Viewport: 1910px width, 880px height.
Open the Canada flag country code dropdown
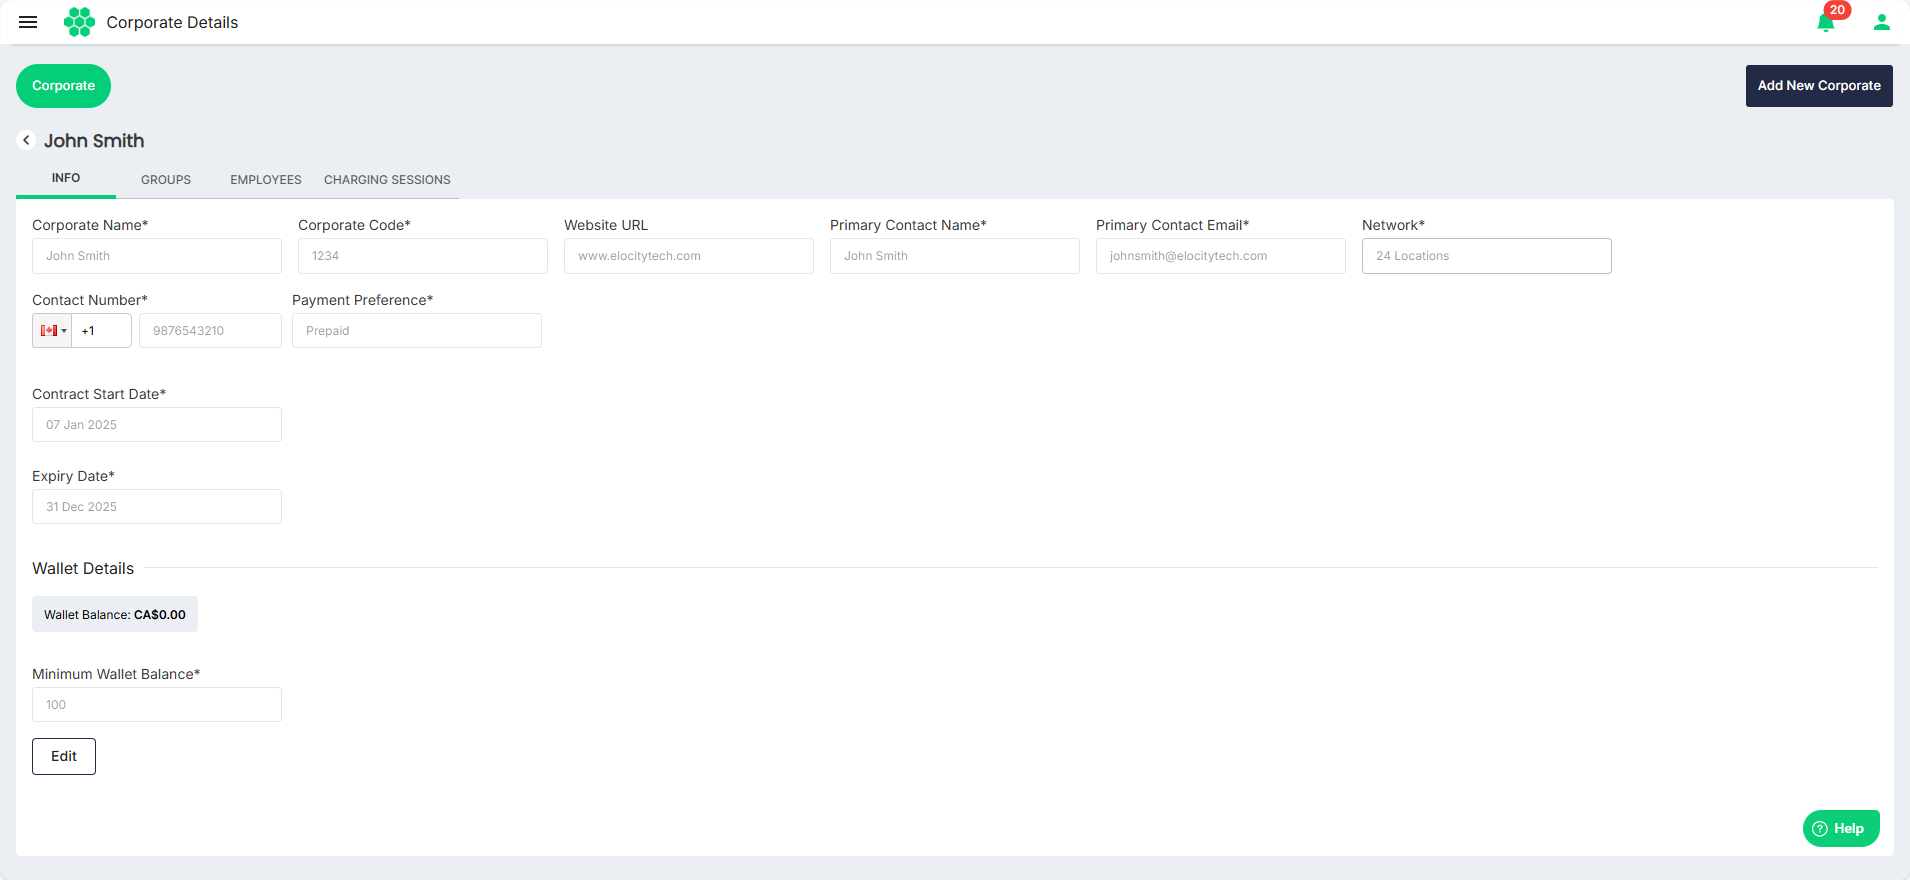click(x=52, y=331)
